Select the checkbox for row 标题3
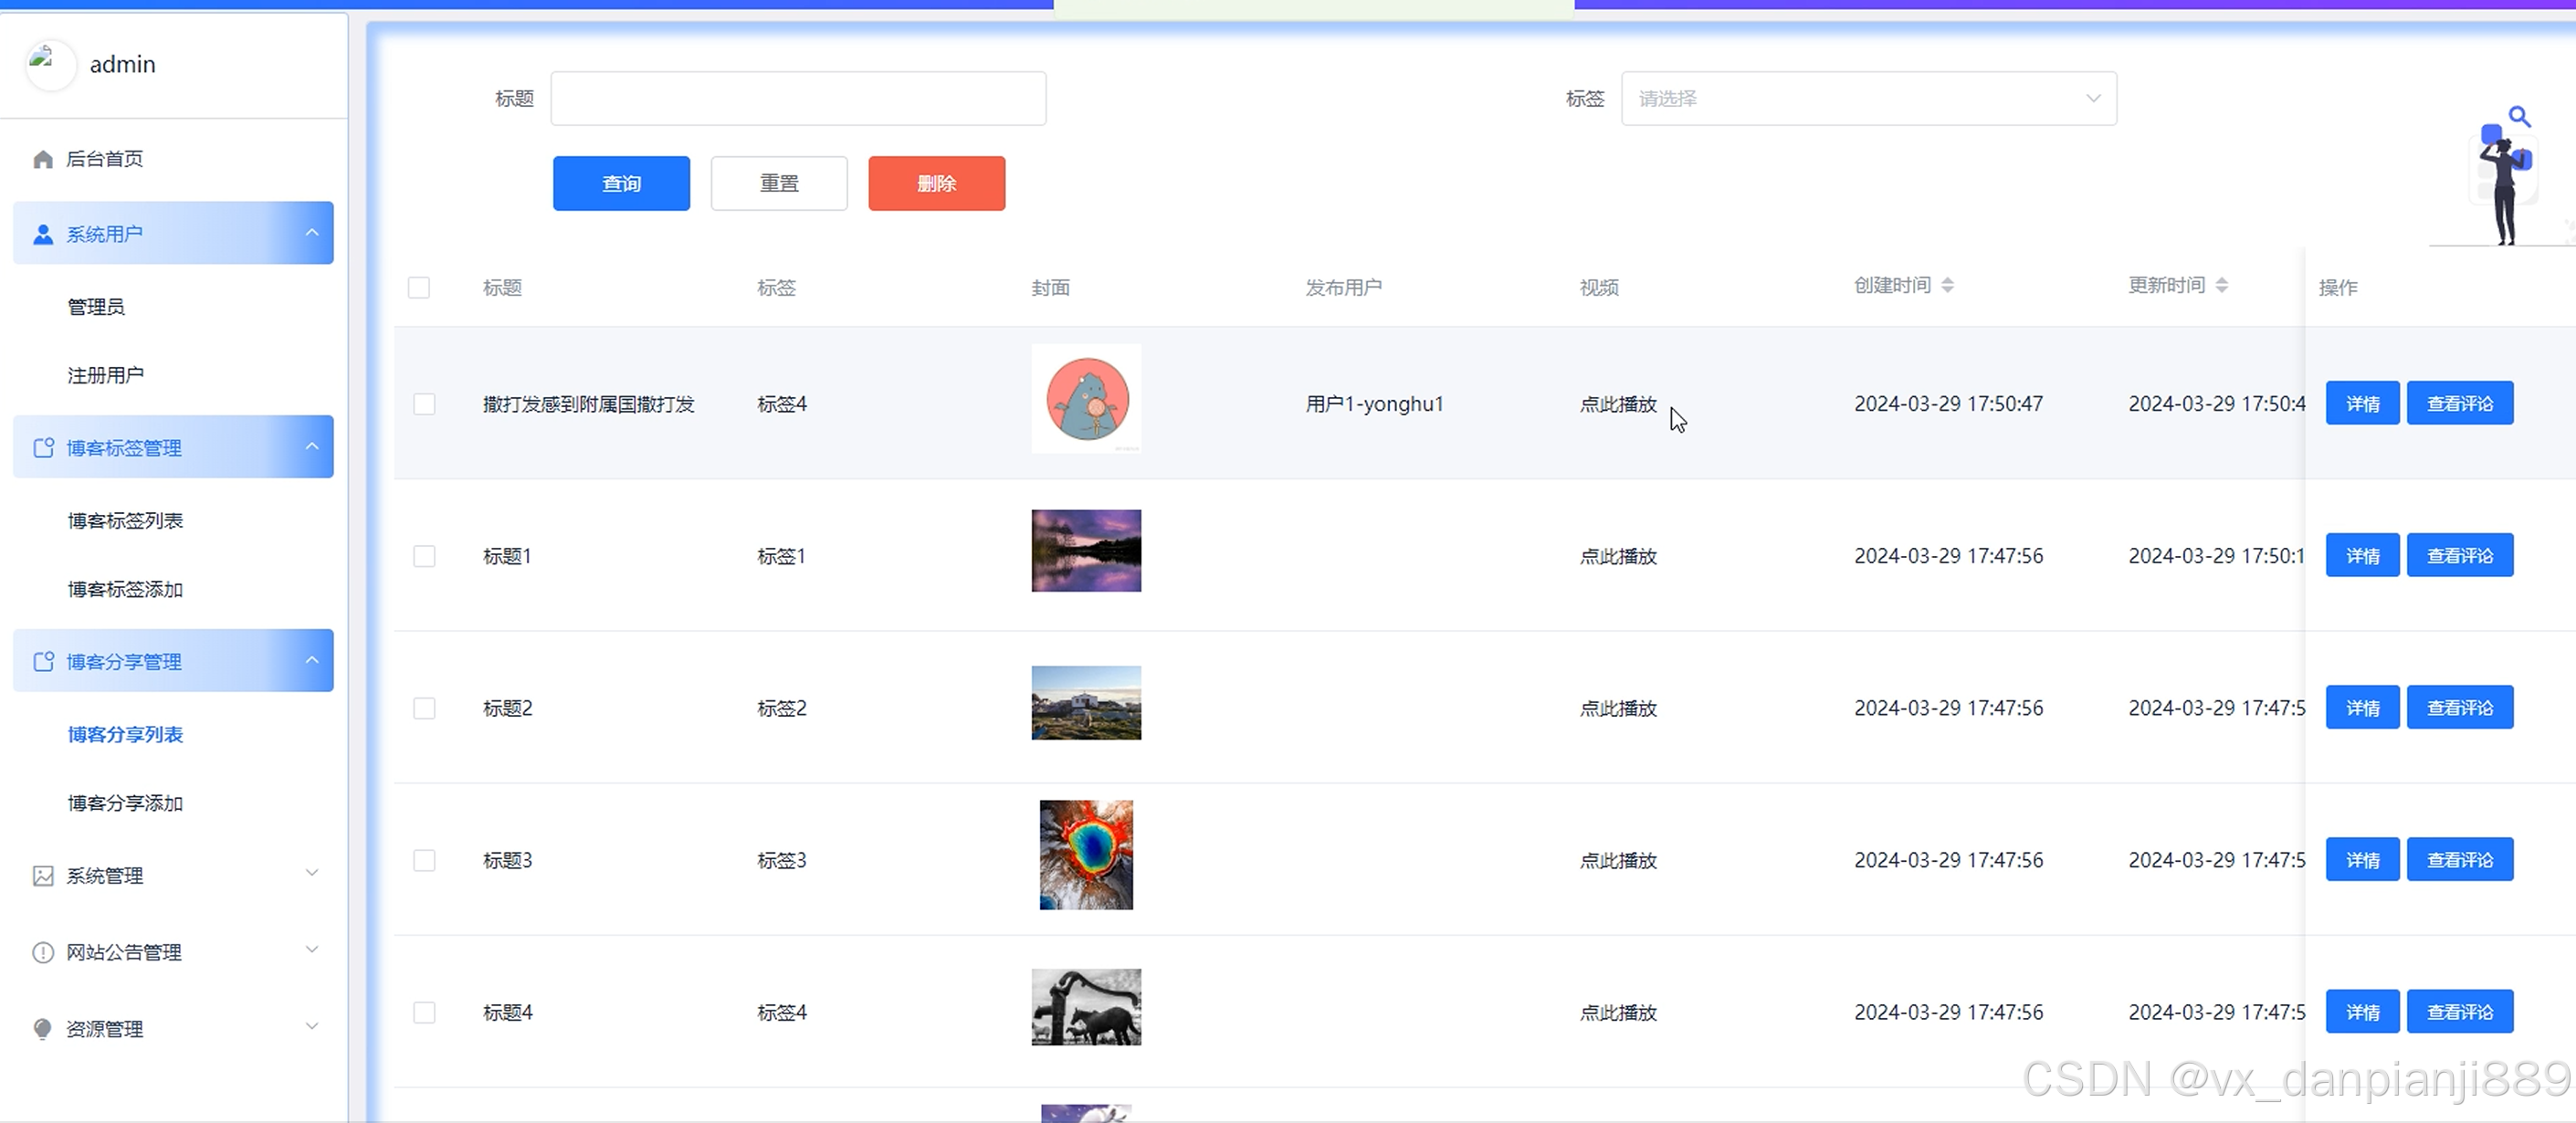Screen dimensions: 2576x1123 click(424, 860)
